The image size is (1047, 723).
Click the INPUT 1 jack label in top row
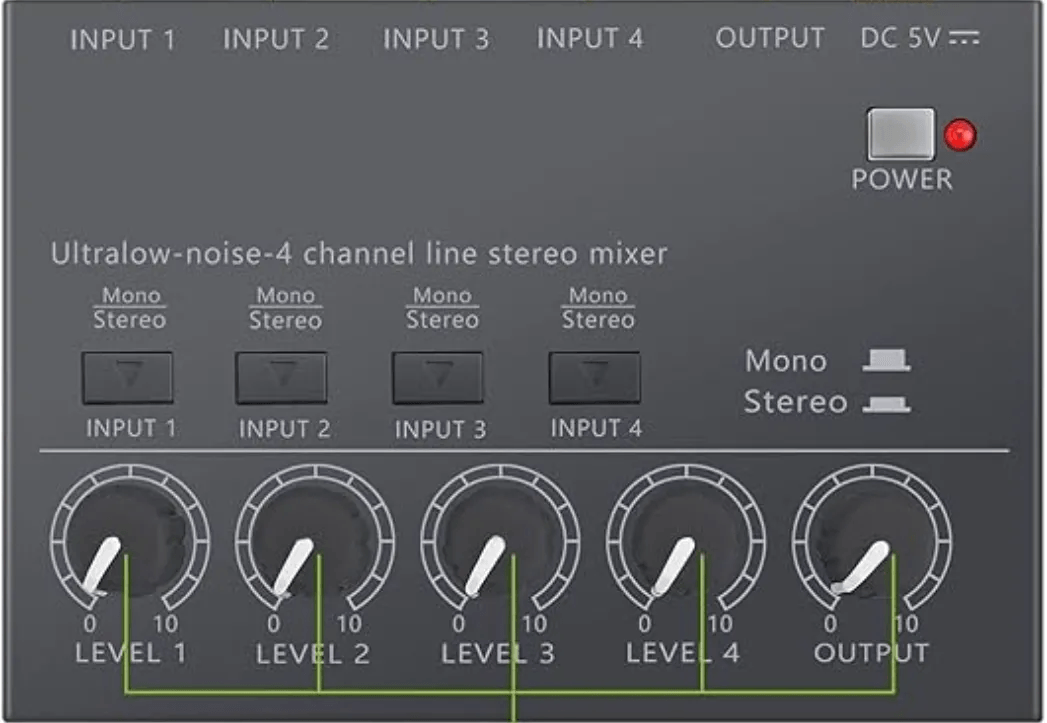(123, 40)
